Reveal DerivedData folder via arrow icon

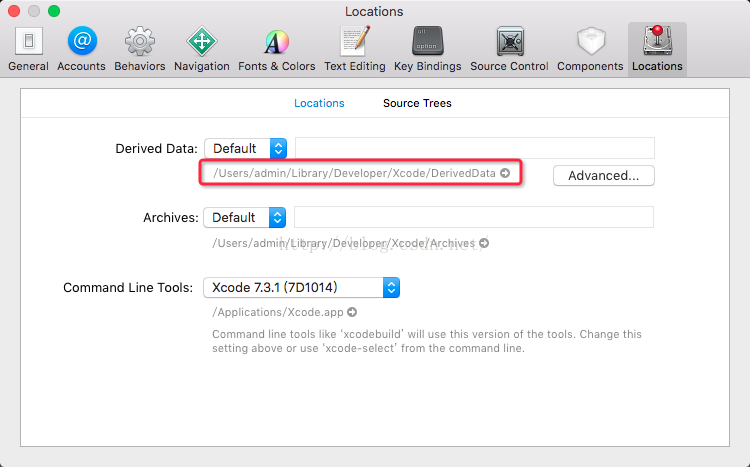pos(505,173)
